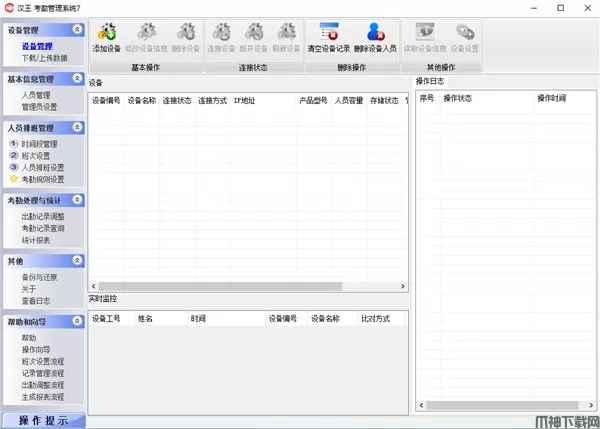Sort by 设备名称 column in device table

(142, 101)
